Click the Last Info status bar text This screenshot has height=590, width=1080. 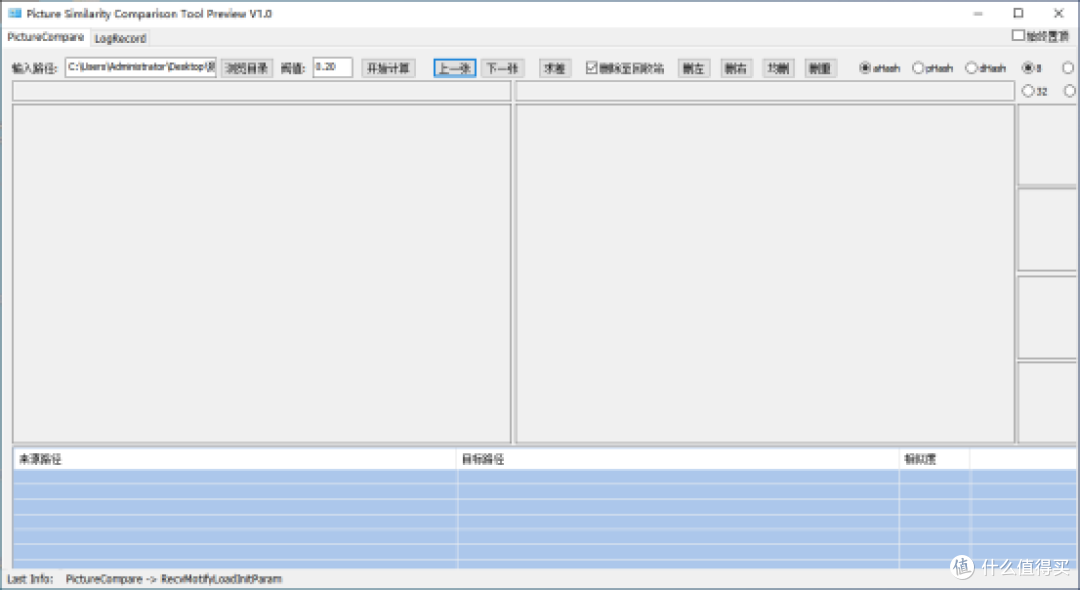(x=145, y=579)
